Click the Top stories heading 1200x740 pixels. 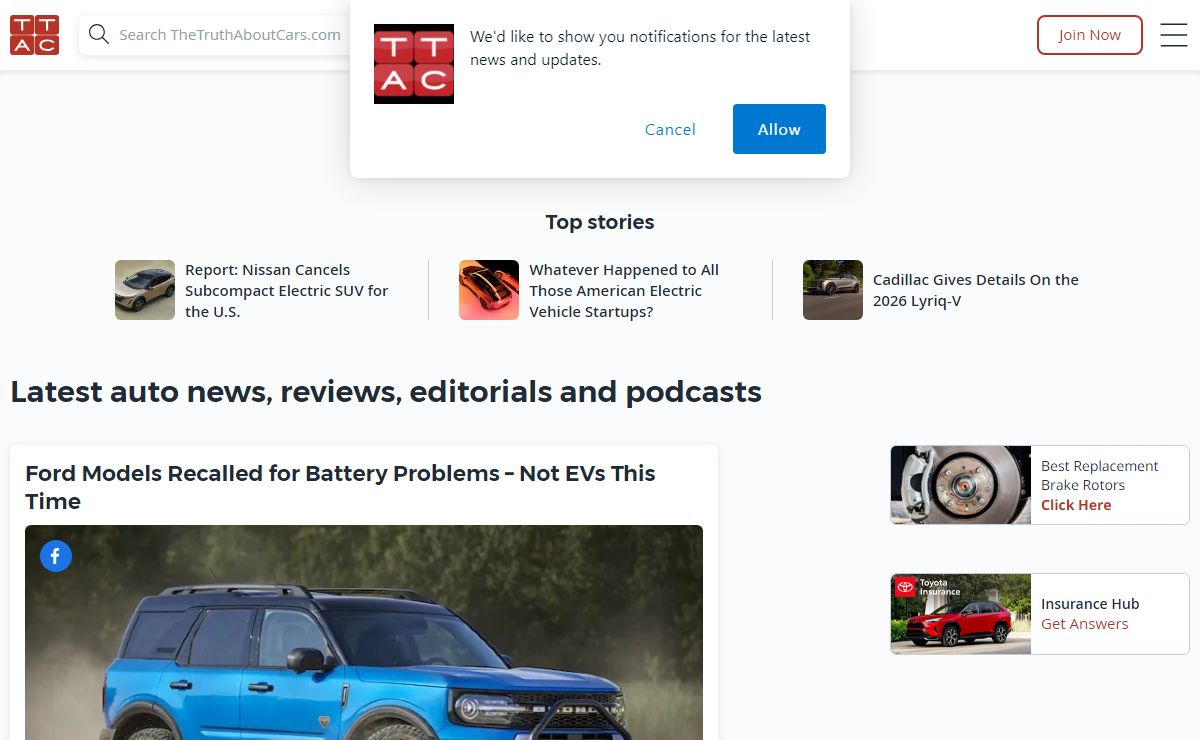(600, 222)
